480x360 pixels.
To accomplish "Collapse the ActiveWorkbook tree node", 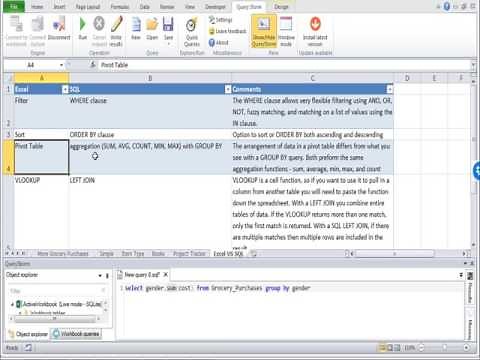I will coord(12,304).
